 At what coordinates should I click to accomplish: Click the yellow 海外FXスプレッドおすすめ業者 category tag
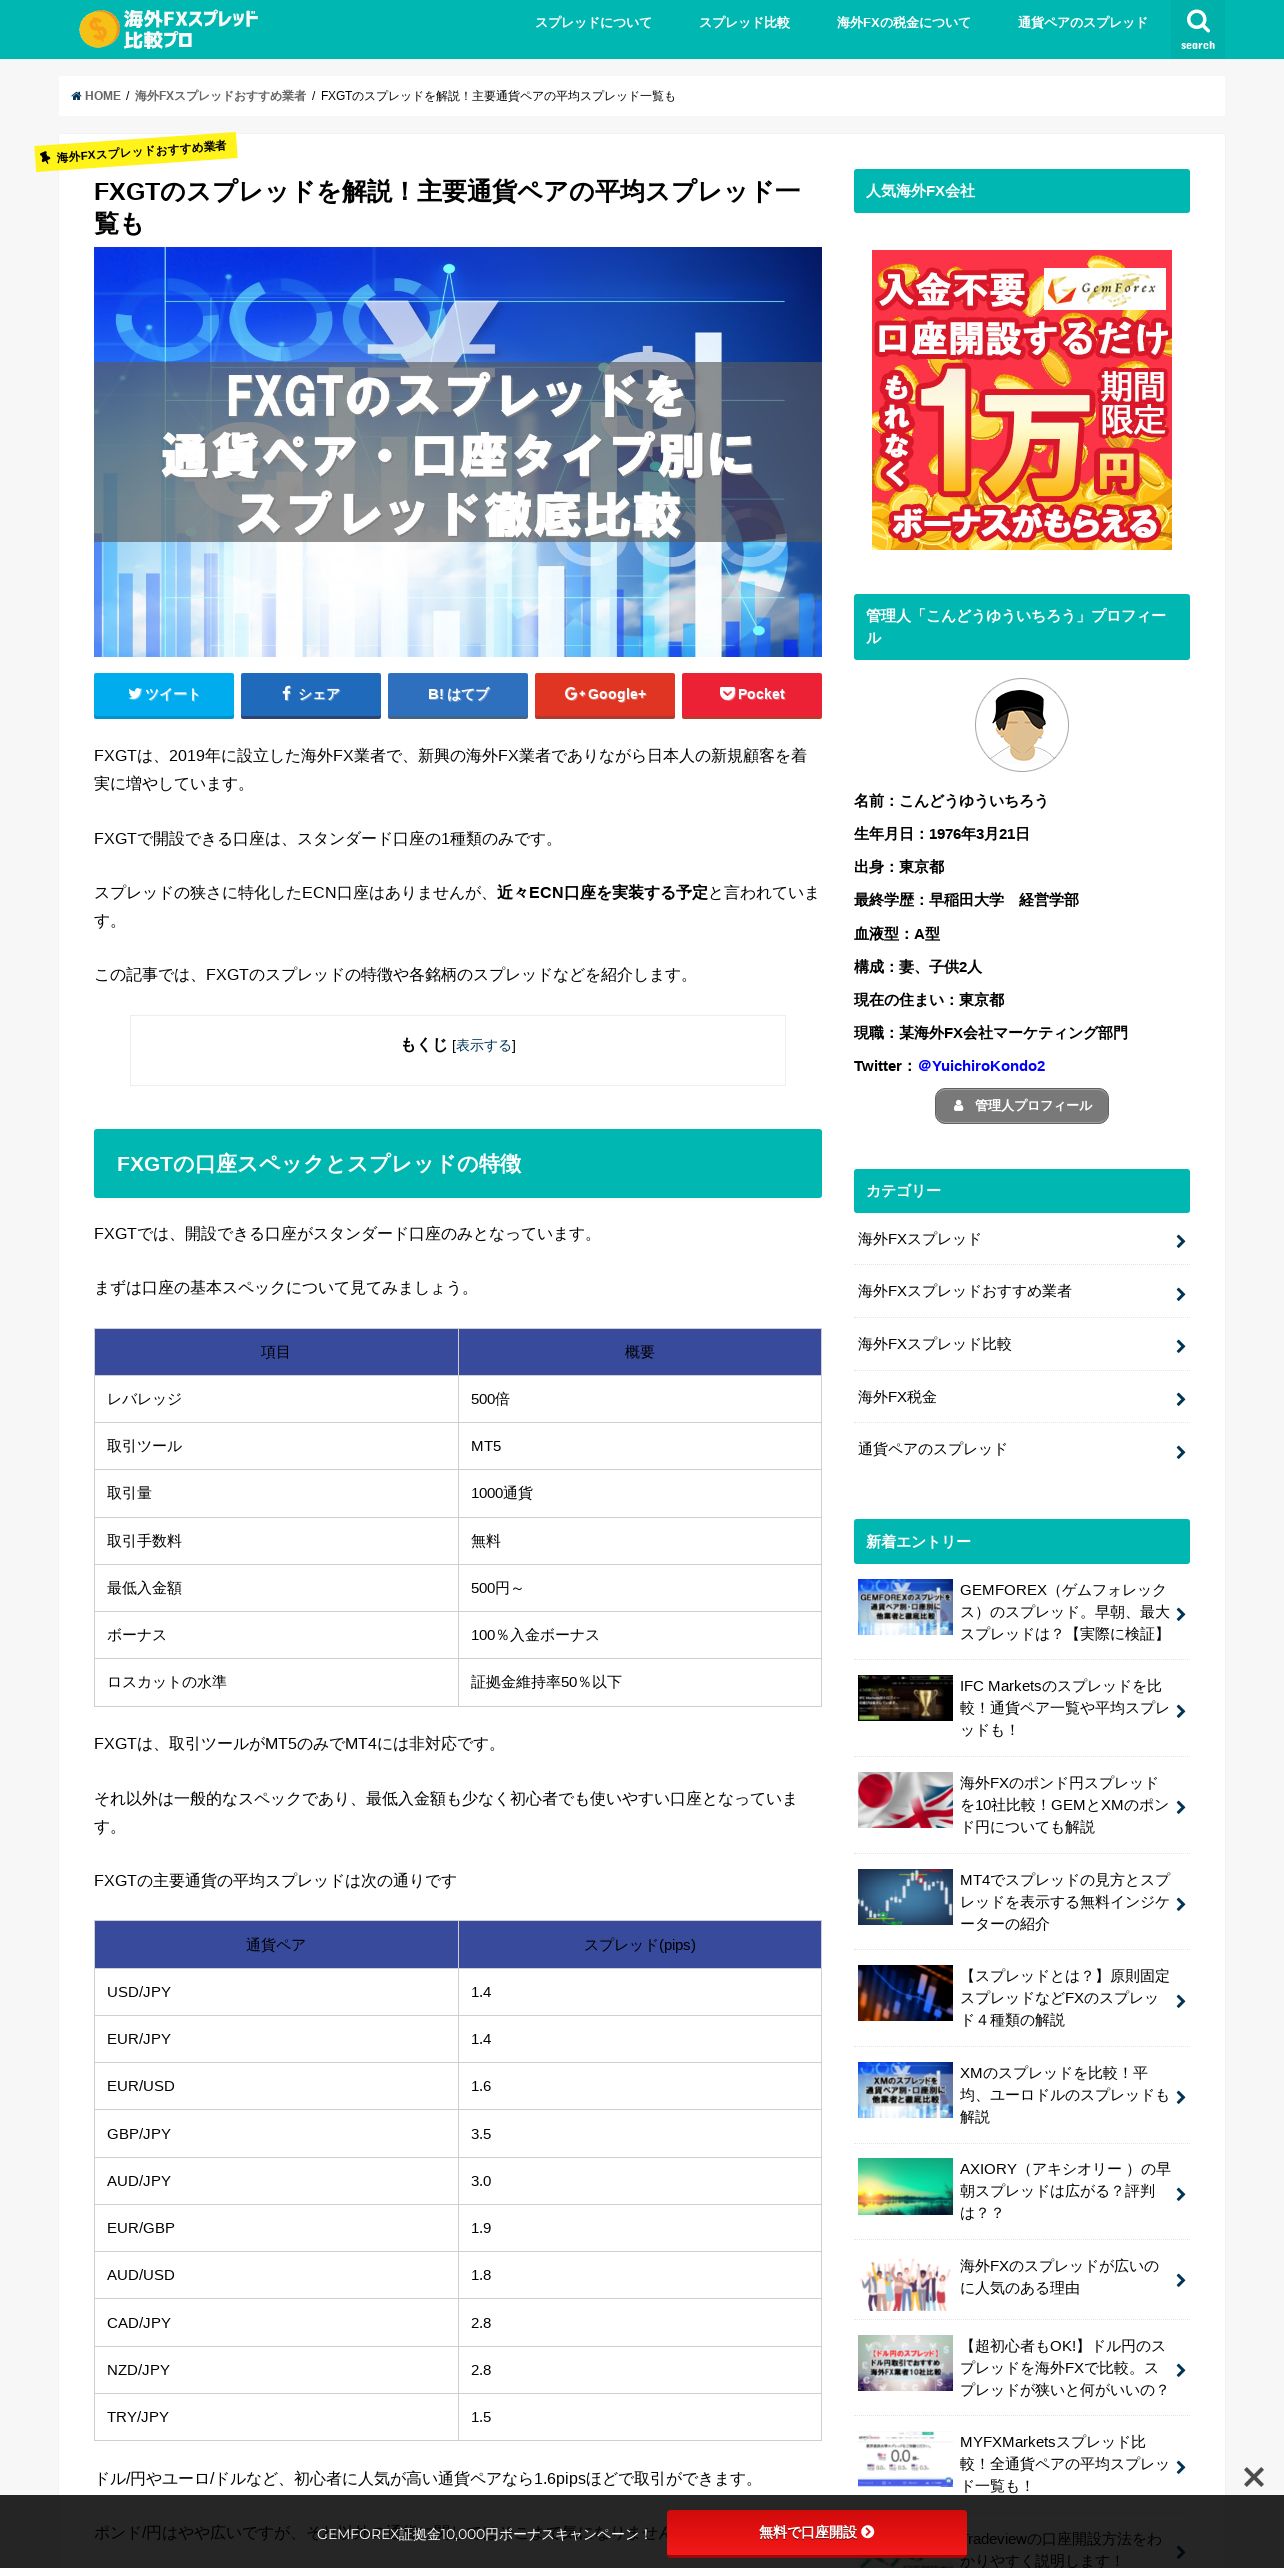click(x=136, y=152)
